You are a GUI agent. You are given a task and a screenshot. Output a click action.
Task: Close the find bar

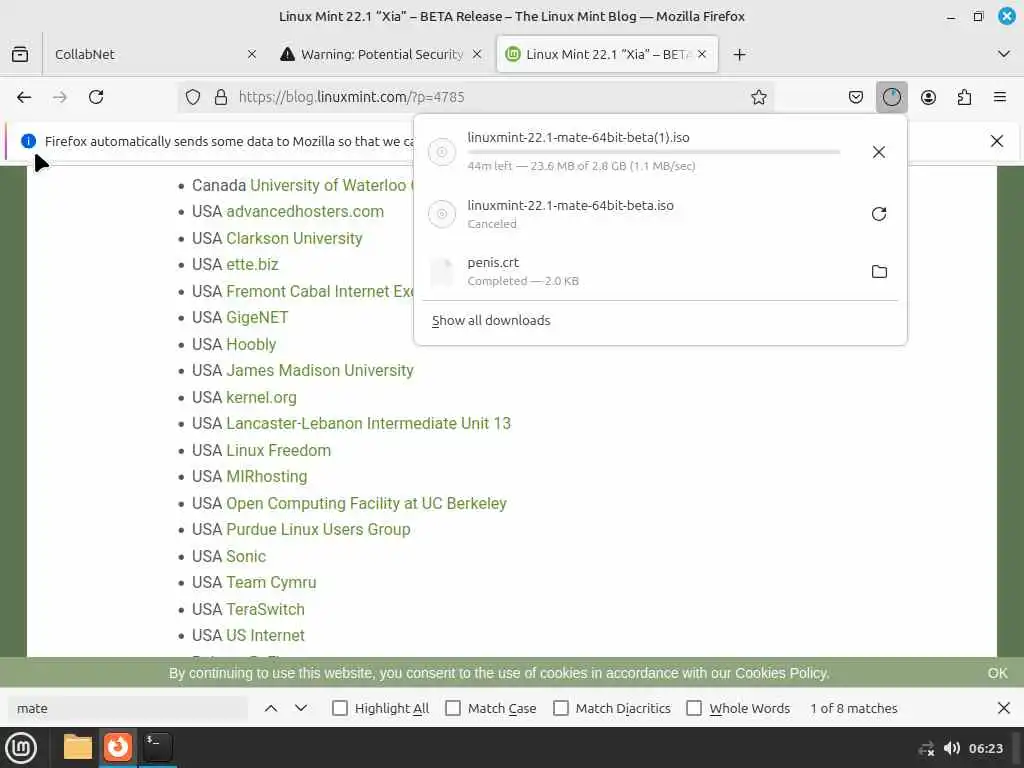click(x=1004, y=708)
